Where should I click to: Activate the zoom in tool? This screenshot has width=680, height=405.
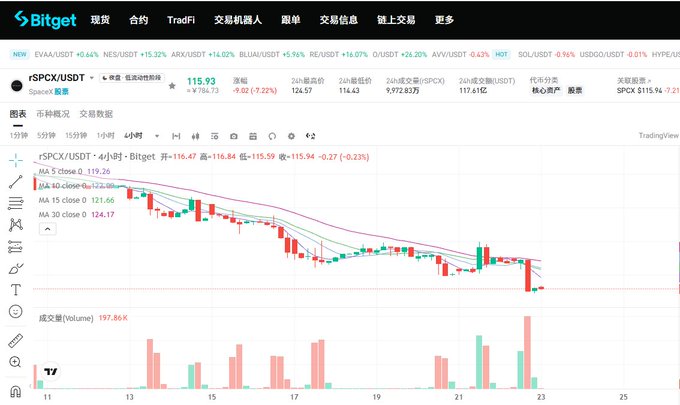[x=15, y=362]
